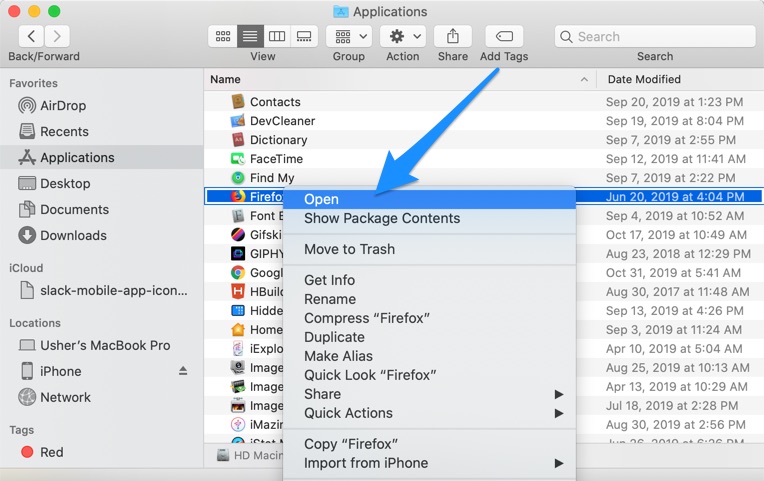Select Move to Trash menu item
Image resolution: width=764 pixels, height=481 pixels.
coord(349,249)
